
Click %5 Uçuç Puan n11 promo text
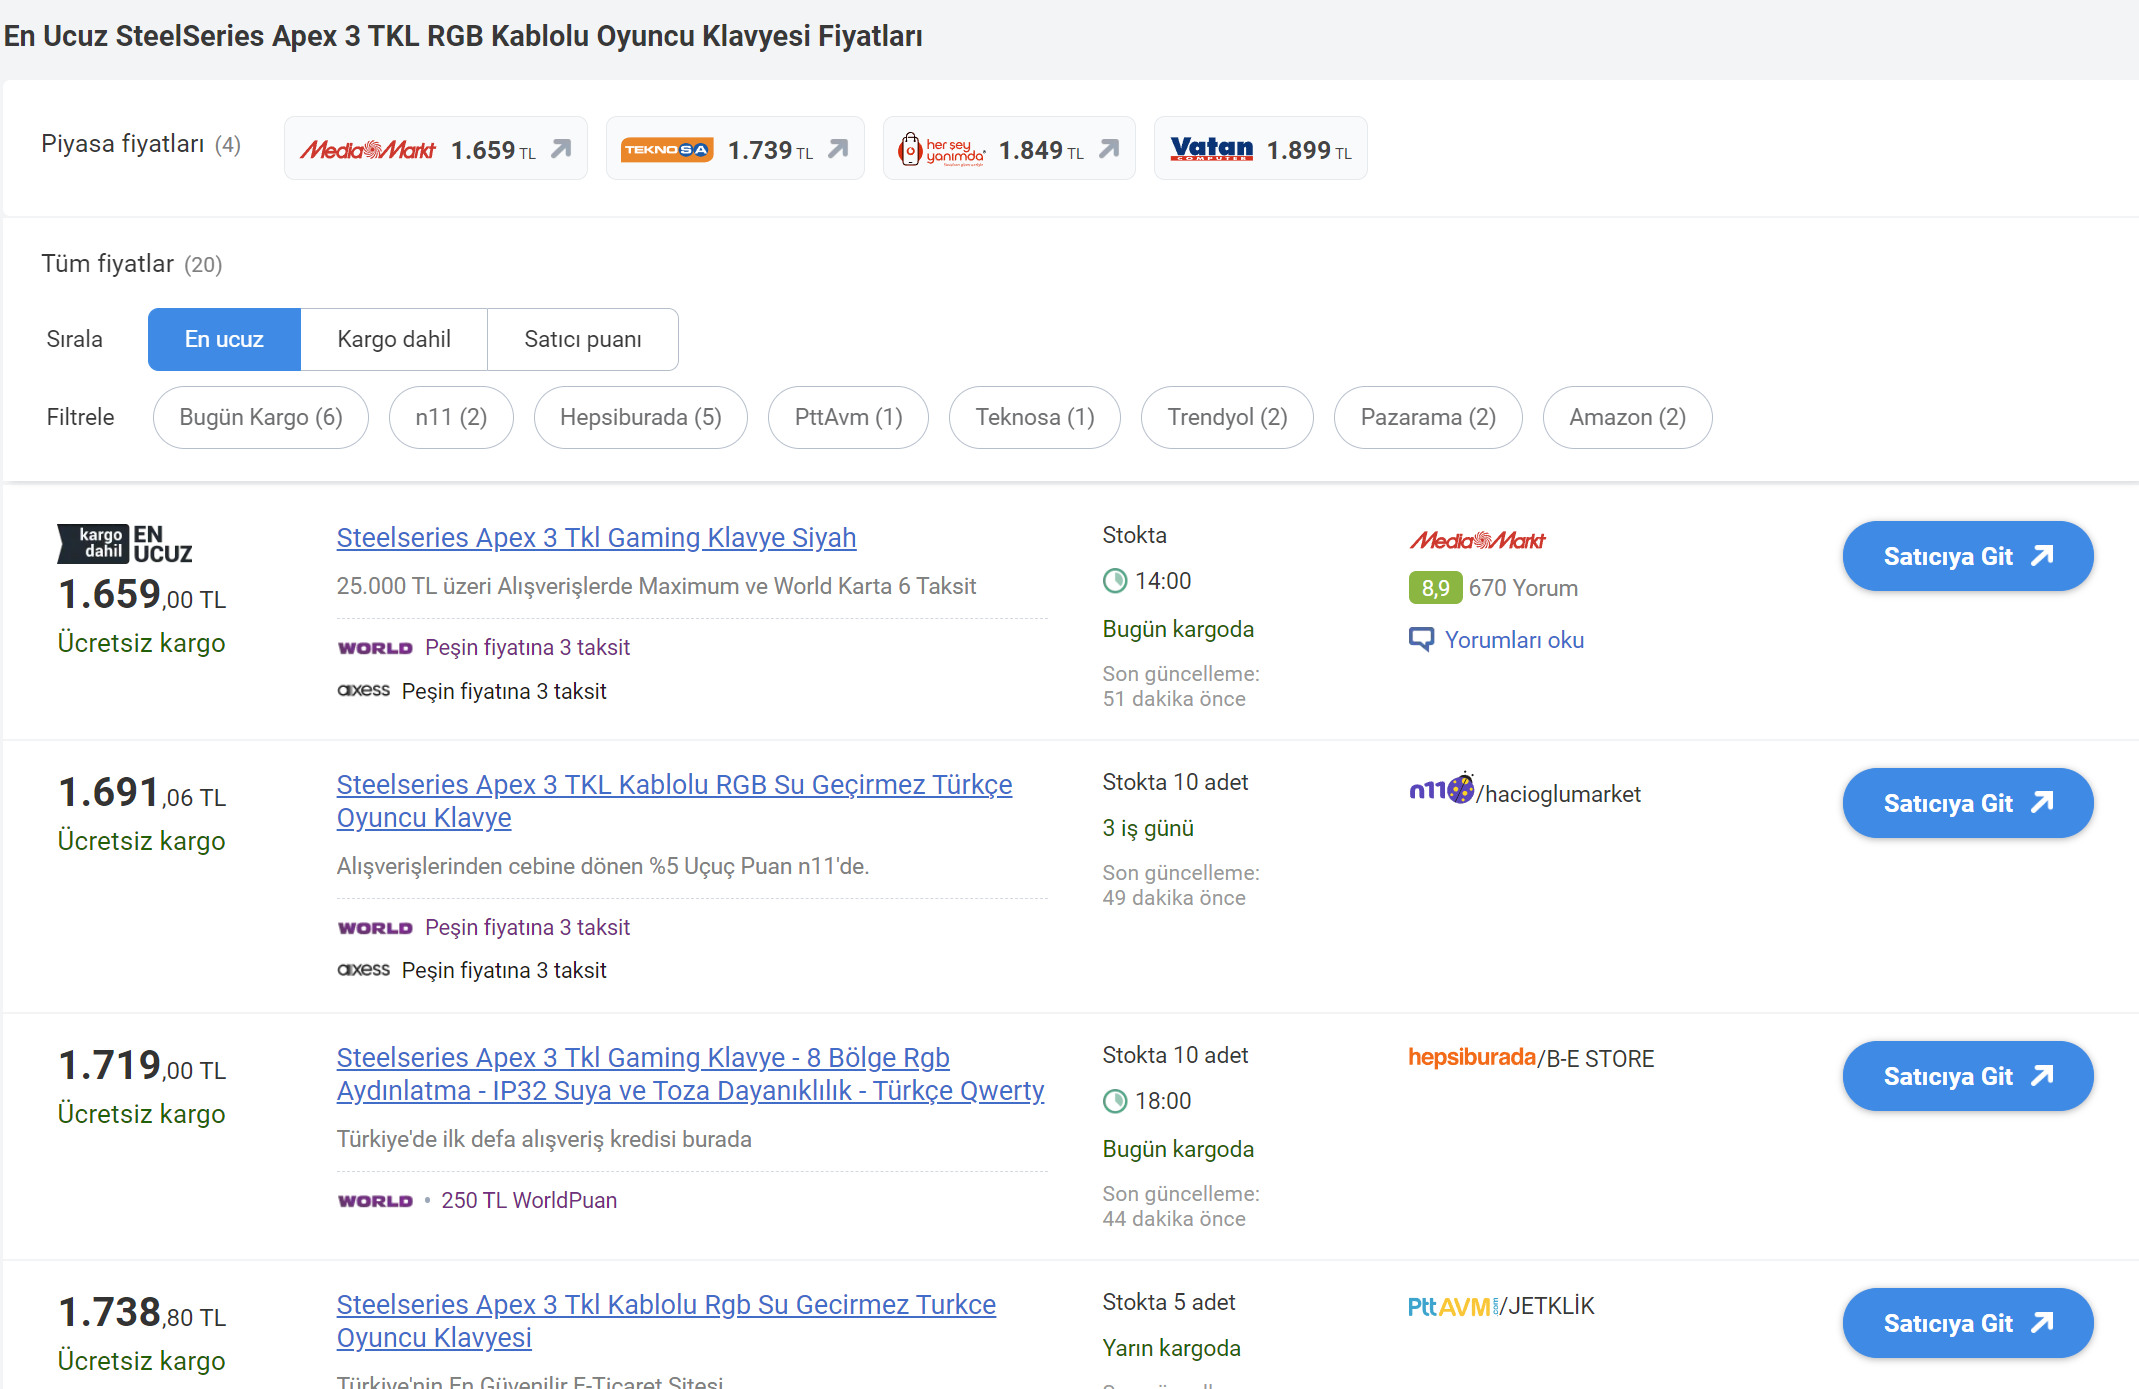click(x=603, y=866)
